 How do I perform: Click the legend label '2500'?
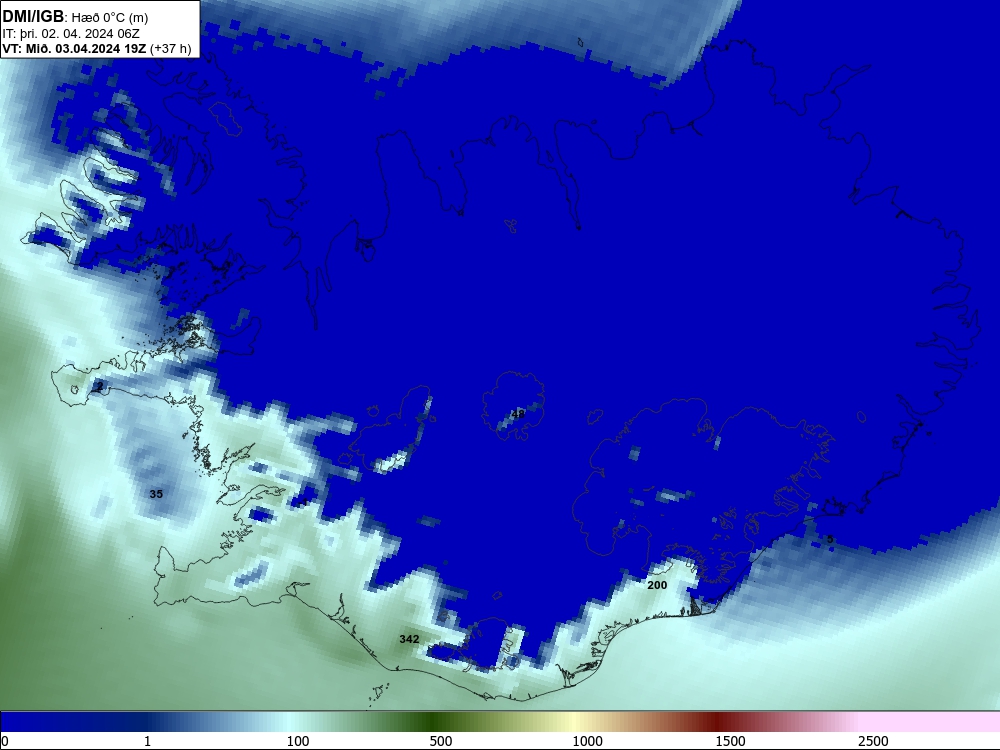pos(873,741)
